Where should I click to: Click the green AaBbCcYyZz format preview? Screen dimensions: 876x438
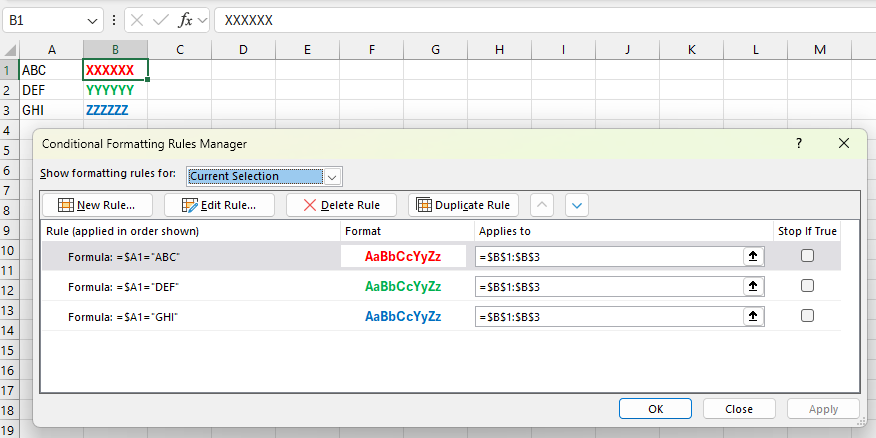click(403, 287)
